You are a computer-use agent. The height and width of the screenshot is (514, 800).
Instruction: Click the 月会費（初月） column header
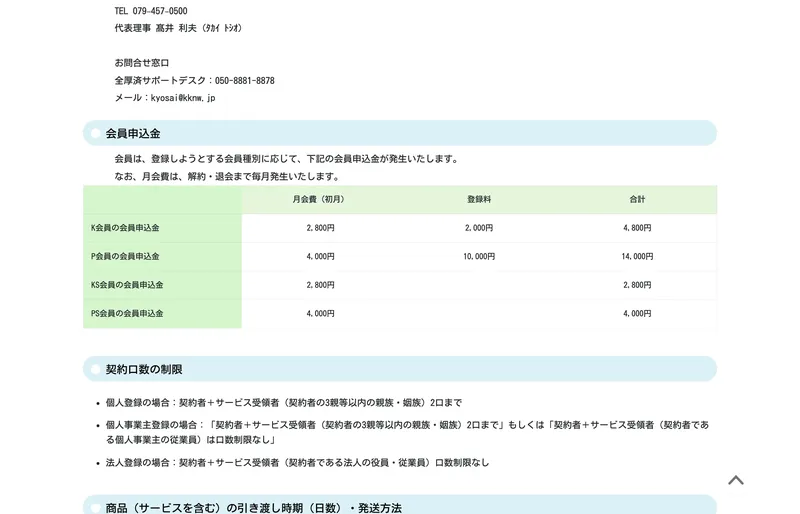[320, 200]
